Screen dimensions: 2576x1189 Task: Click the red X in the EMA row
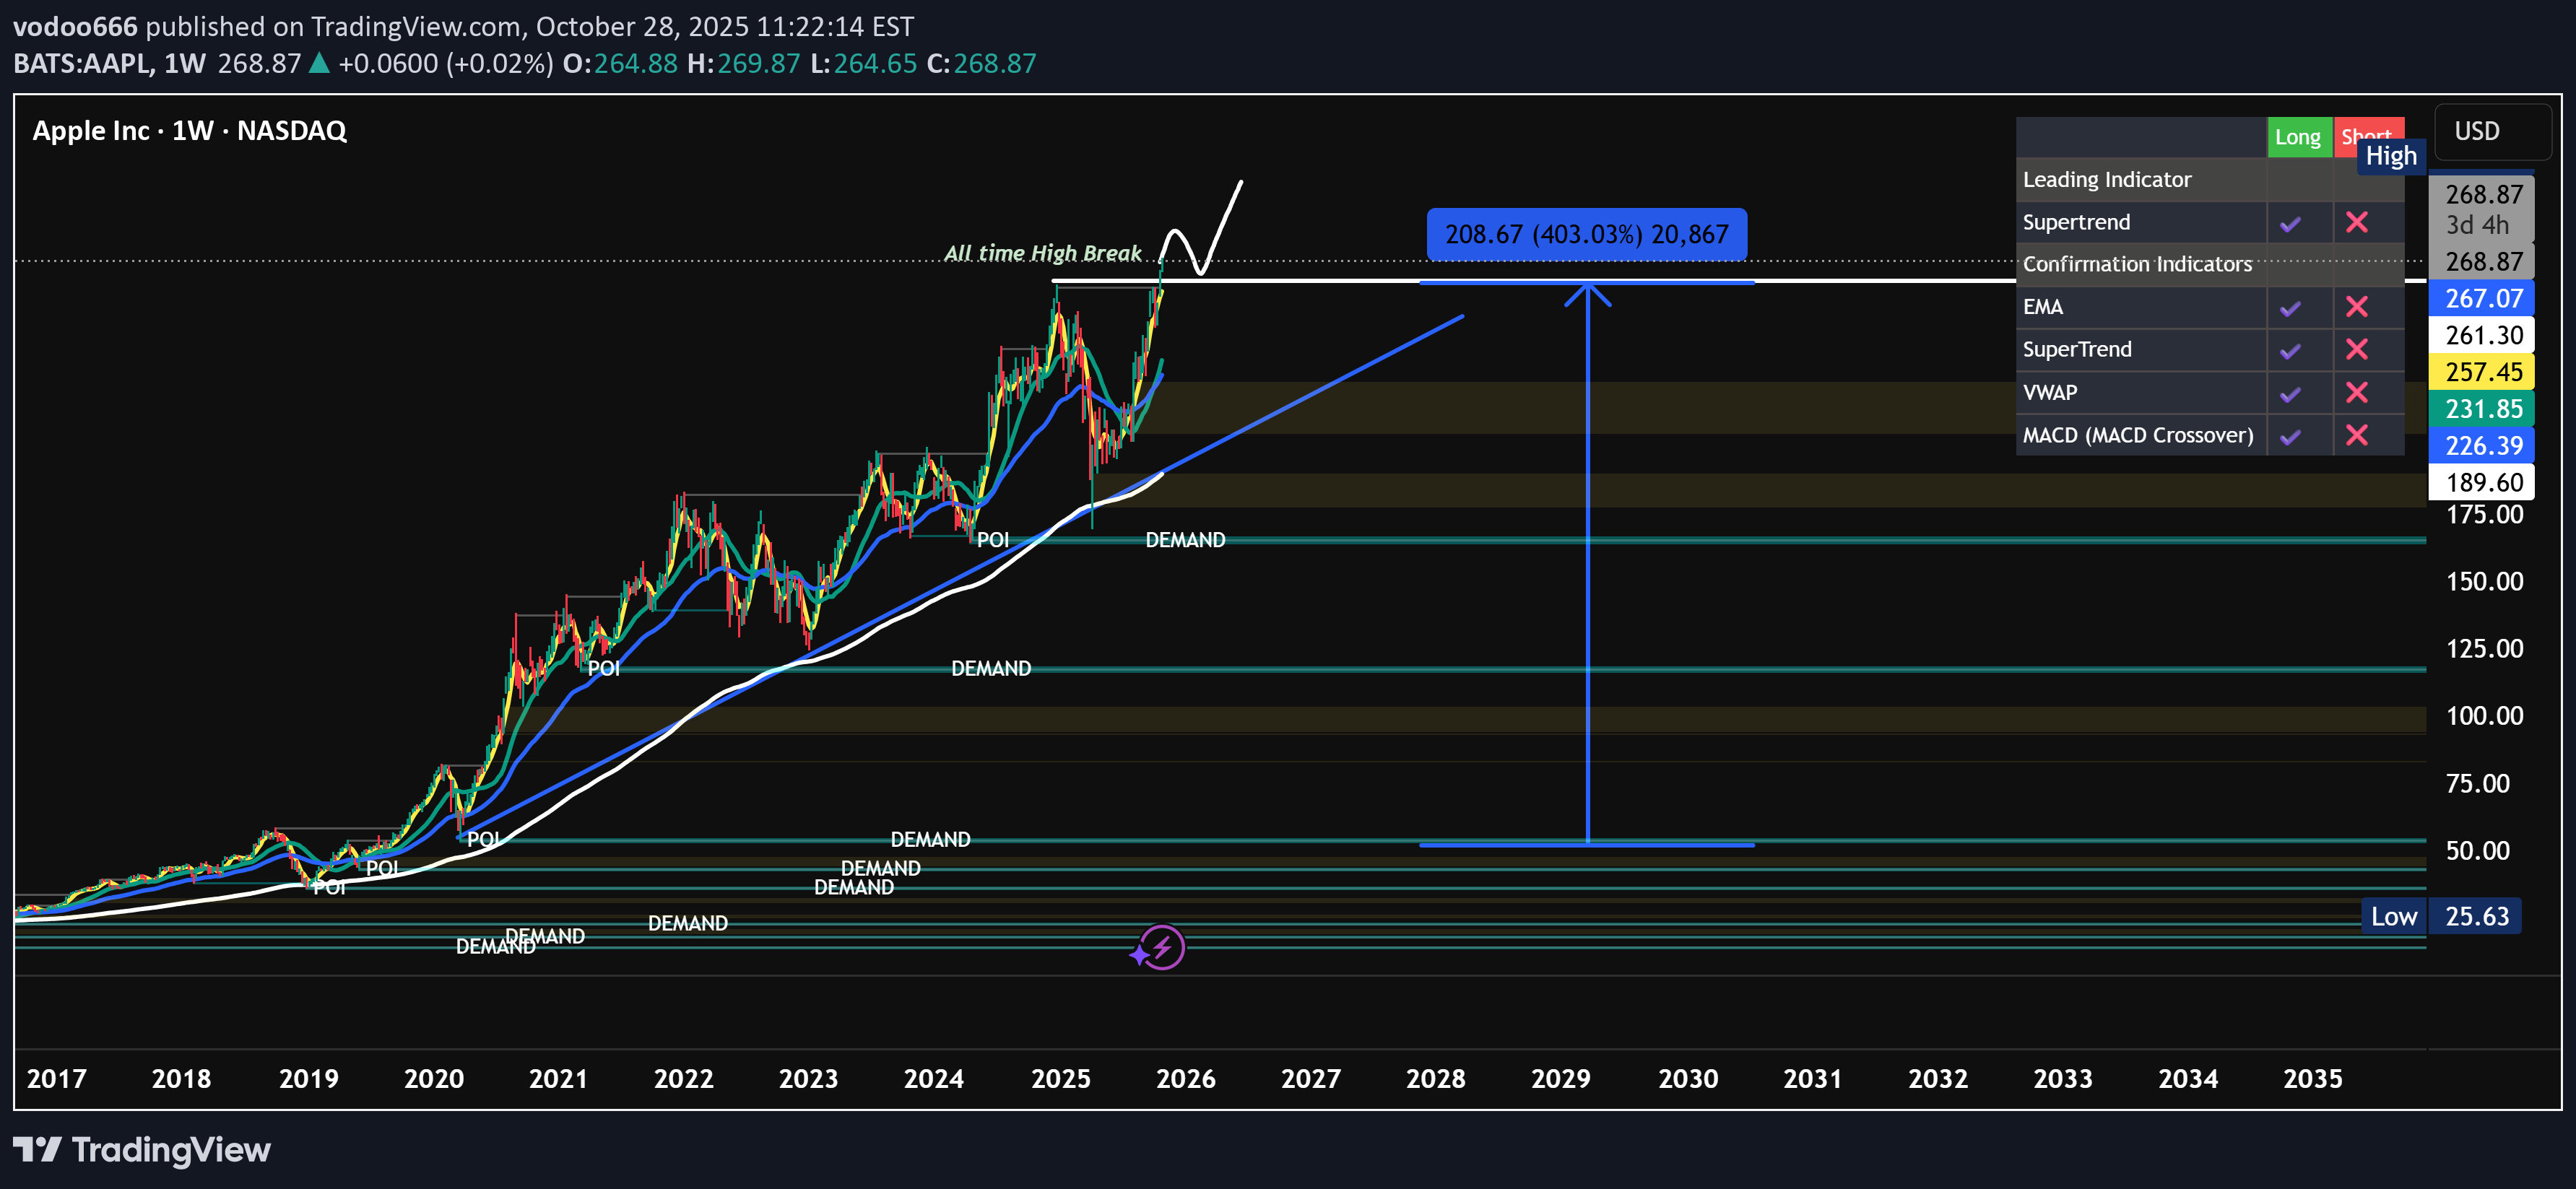point(2356,307)
